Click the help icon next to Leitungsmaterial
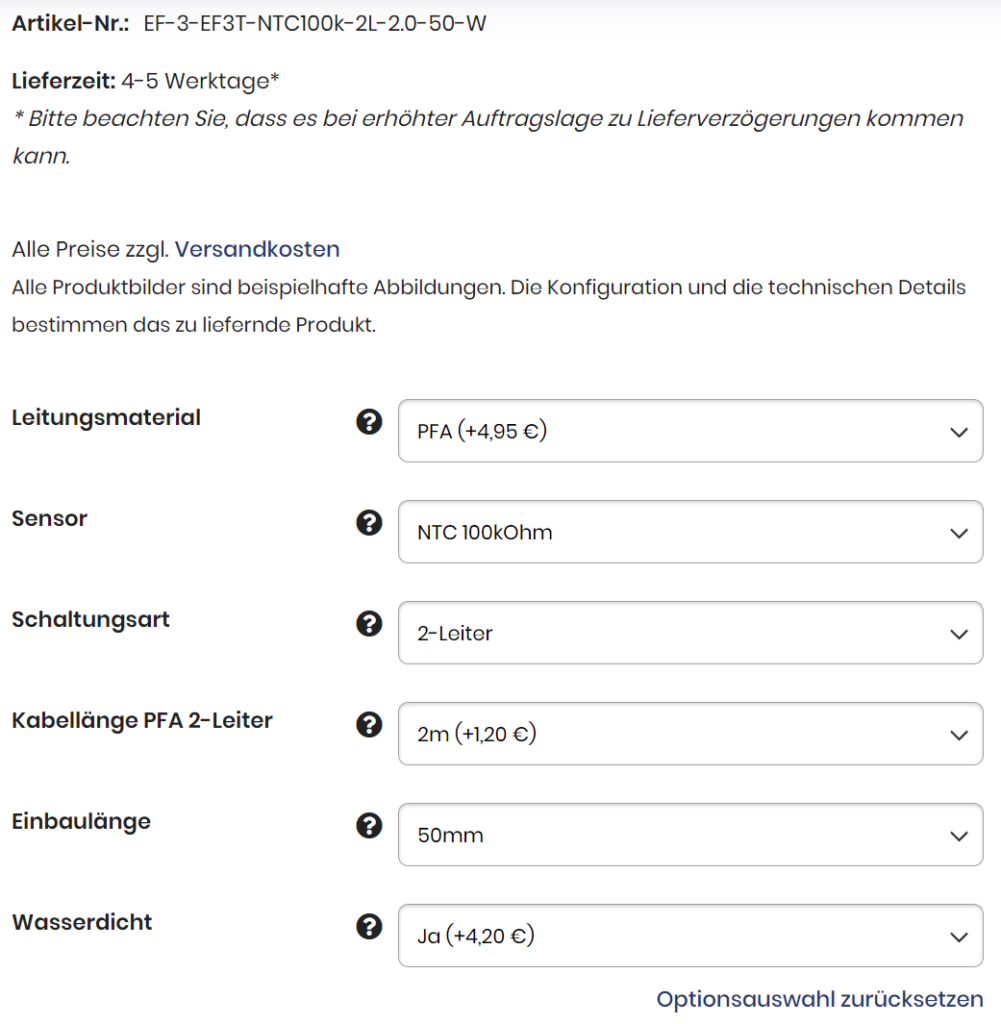The width and height of the screenshot is (1001, 1024). tap(369, 422)
